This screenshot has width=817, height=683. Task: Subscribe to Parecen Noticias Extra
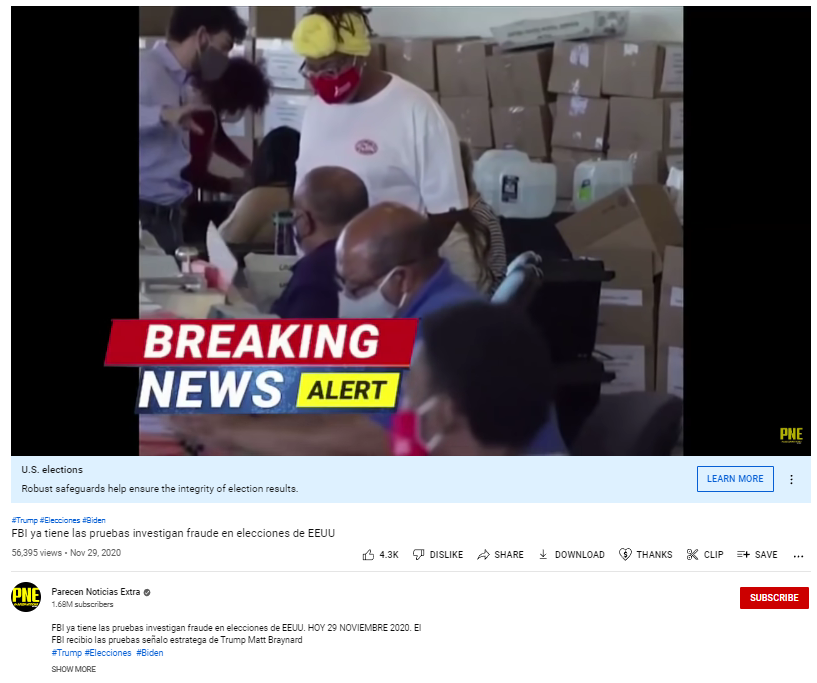[774, 598]
